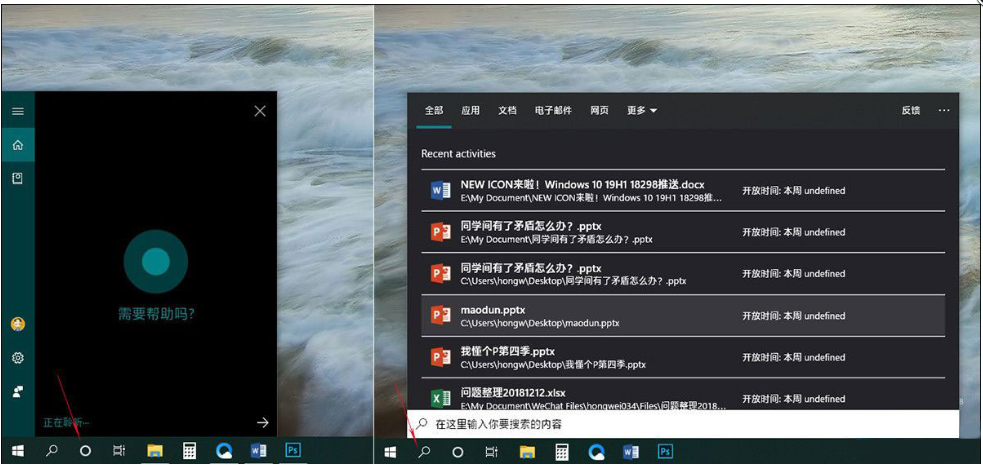Switch to the 网页 search tab

pos(599,110)
